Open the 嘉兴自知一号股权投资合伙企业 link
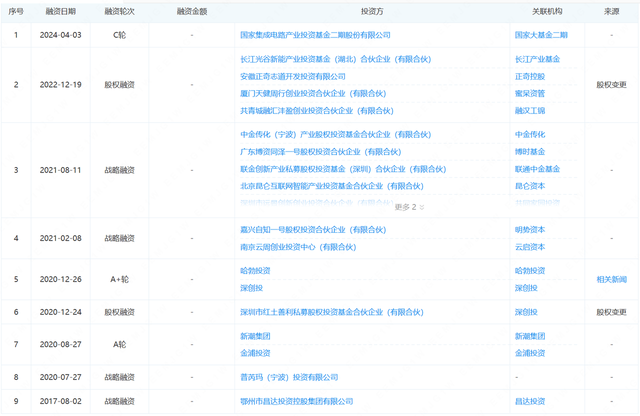640x416 pixels. pos(313,230)
